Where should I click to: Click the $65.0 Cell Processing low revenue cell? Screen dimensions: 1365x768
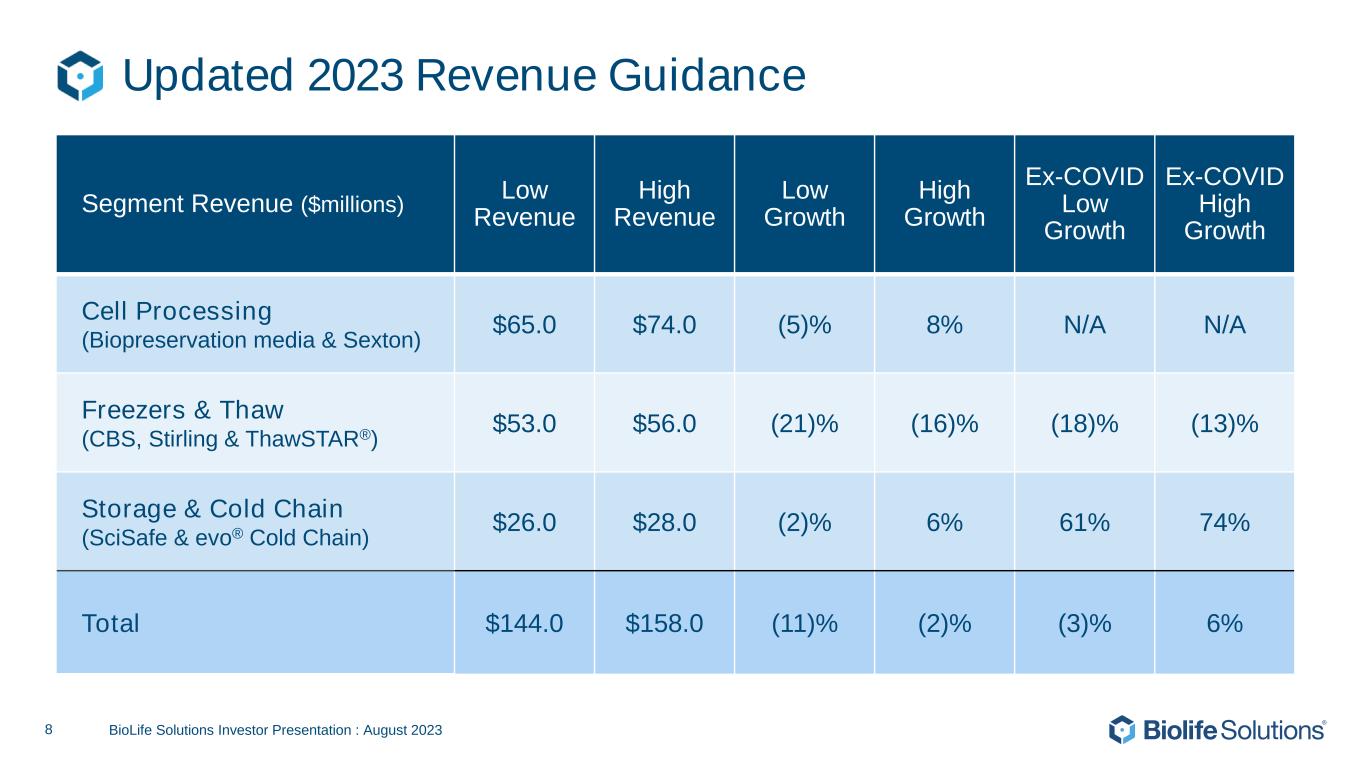524,325
